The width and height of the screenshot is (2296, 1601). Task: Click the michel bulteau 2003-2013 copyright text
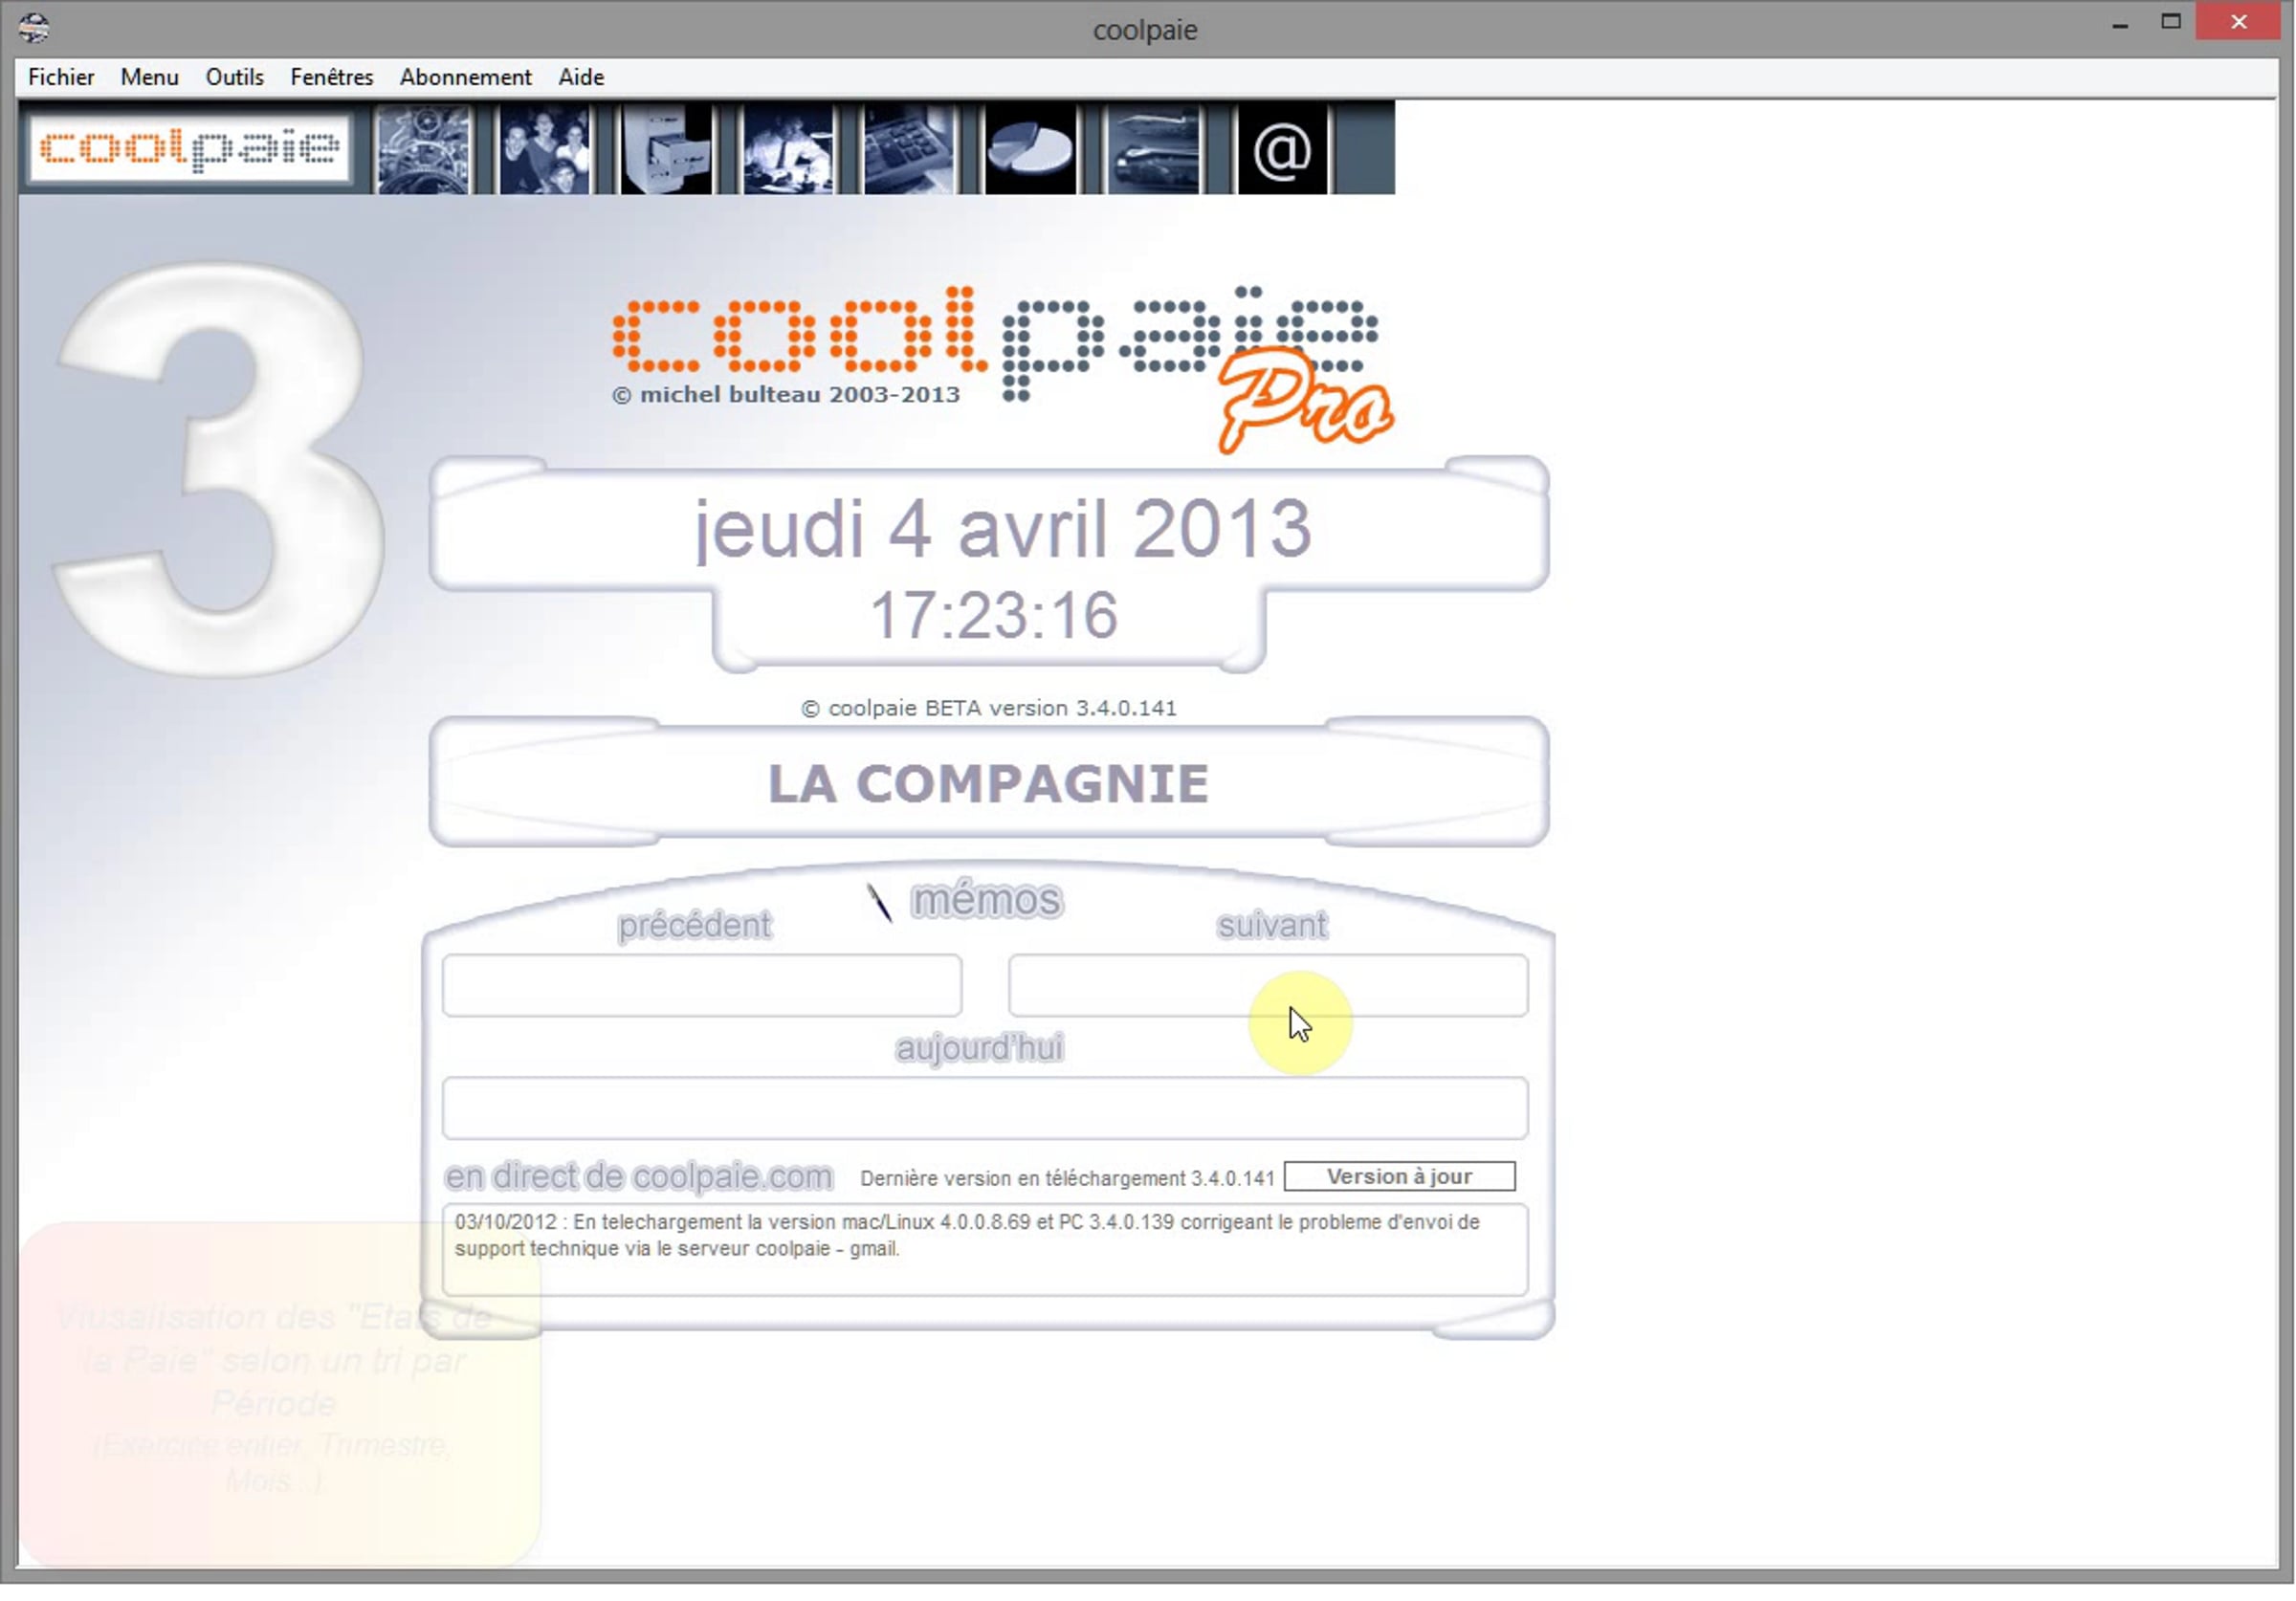tap(786, 395)
